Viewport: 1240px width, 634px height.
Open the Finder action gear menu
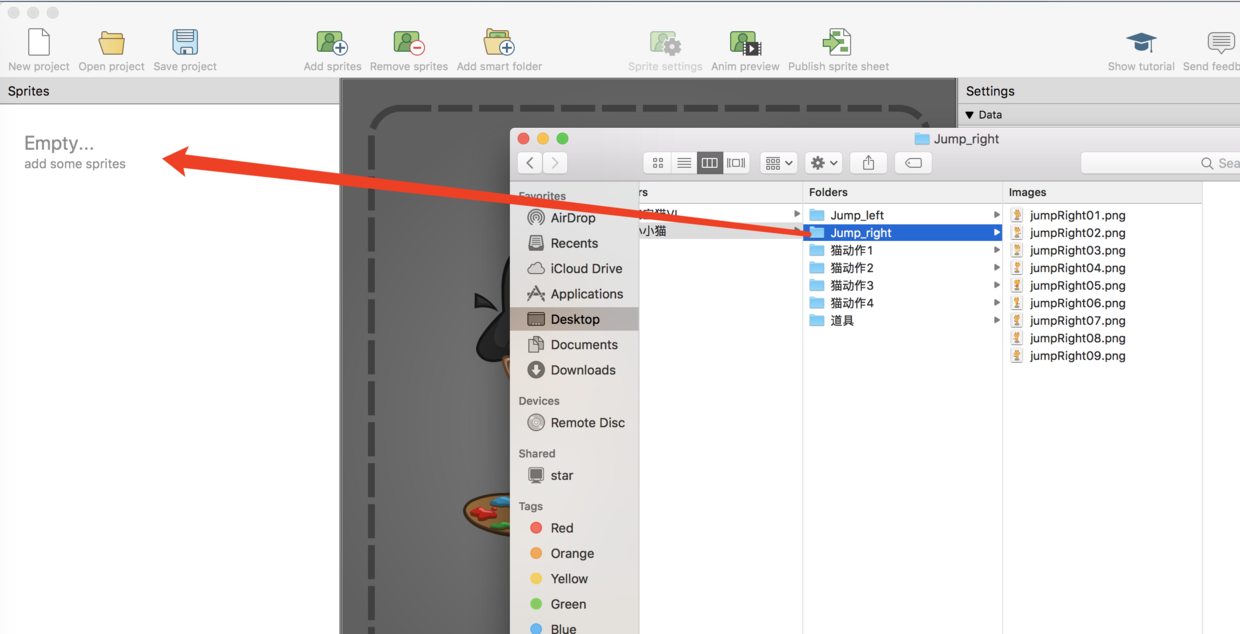(824, 163)
